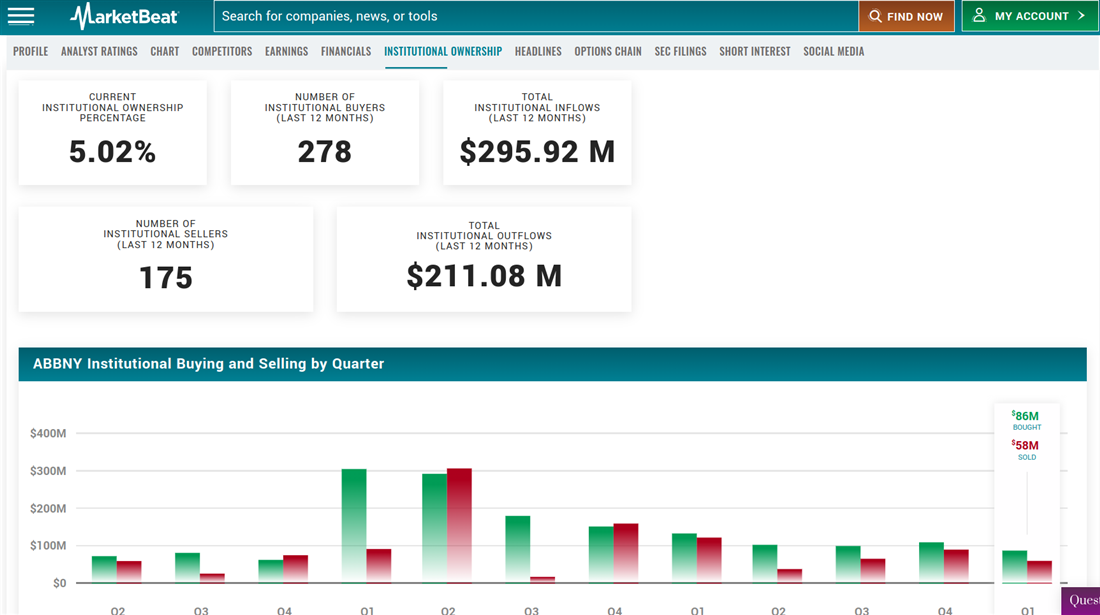Click the Find Now search button
1100x615 pixels.
[906, 16]
